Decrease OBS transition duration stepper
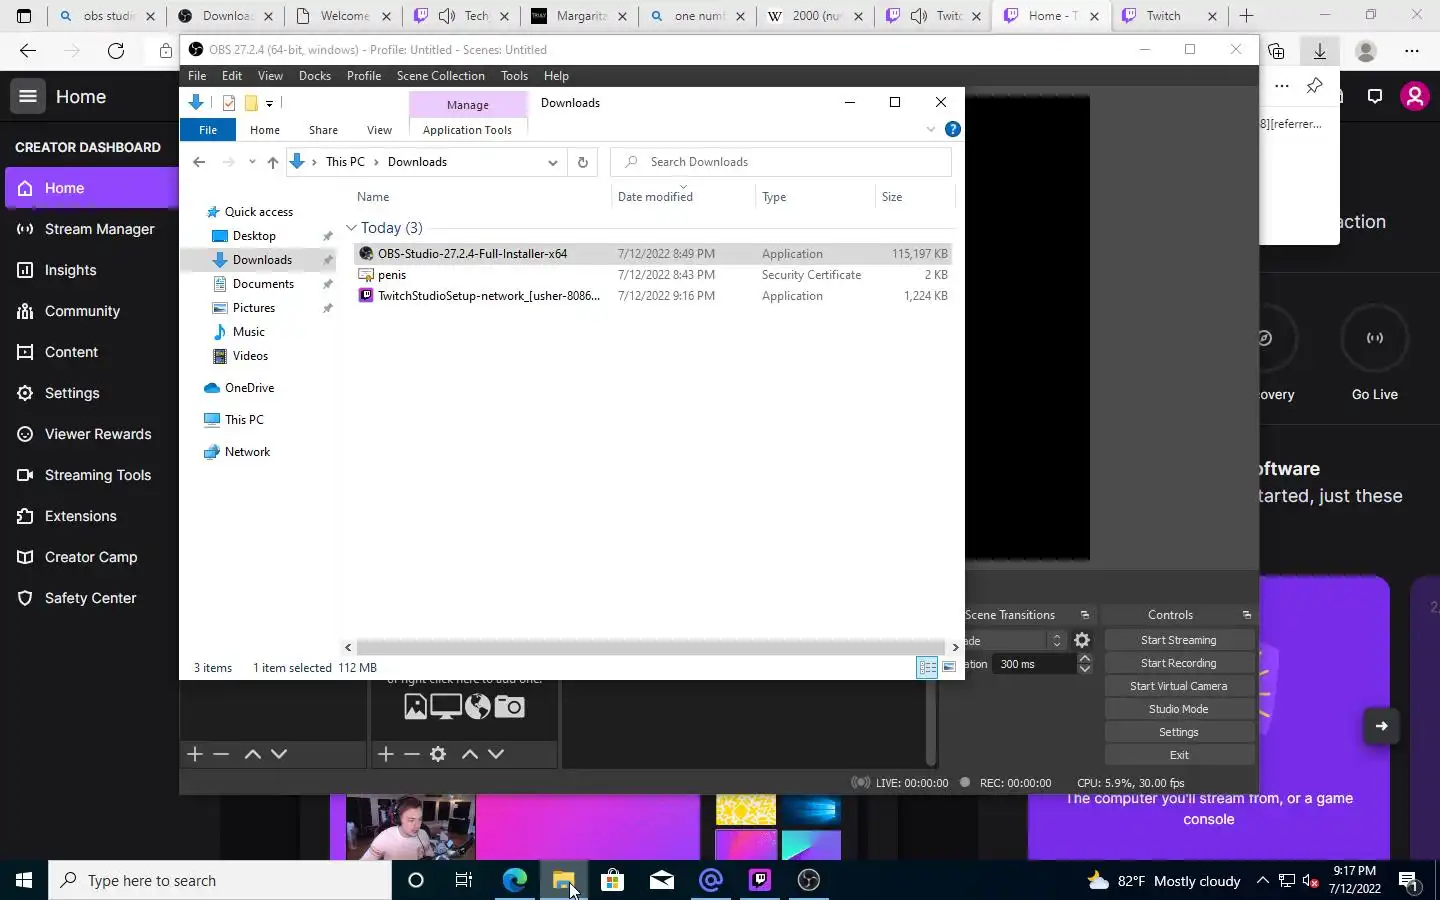Screen dimensions: 1440x900 [x=1085, y=669]
